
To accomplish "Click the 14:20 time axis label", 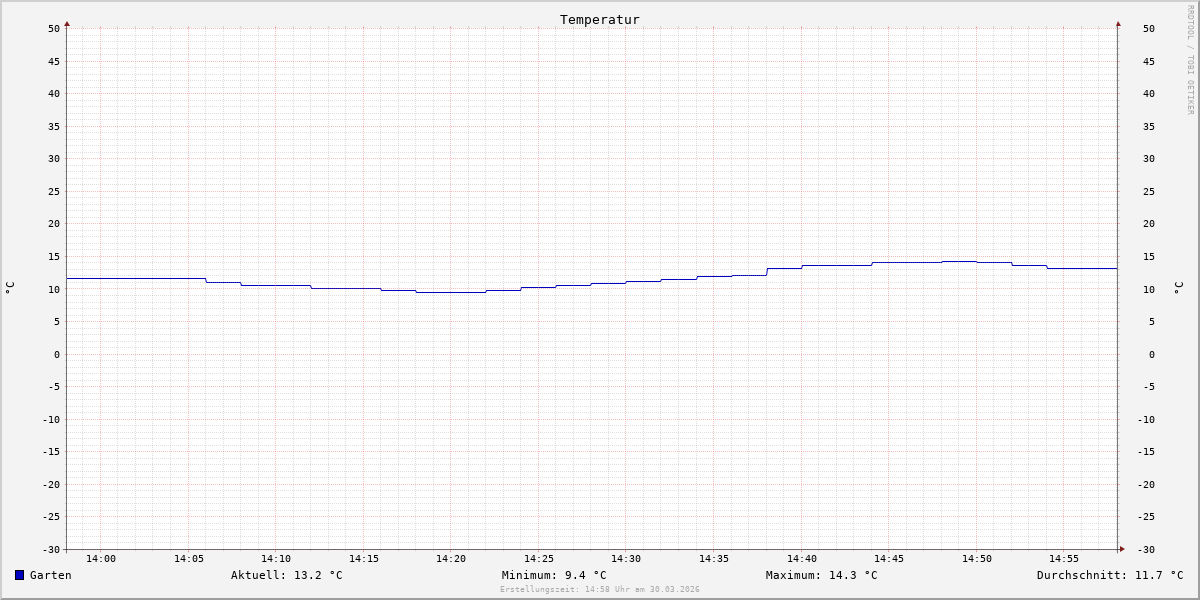I will click(x=451, y=558).
